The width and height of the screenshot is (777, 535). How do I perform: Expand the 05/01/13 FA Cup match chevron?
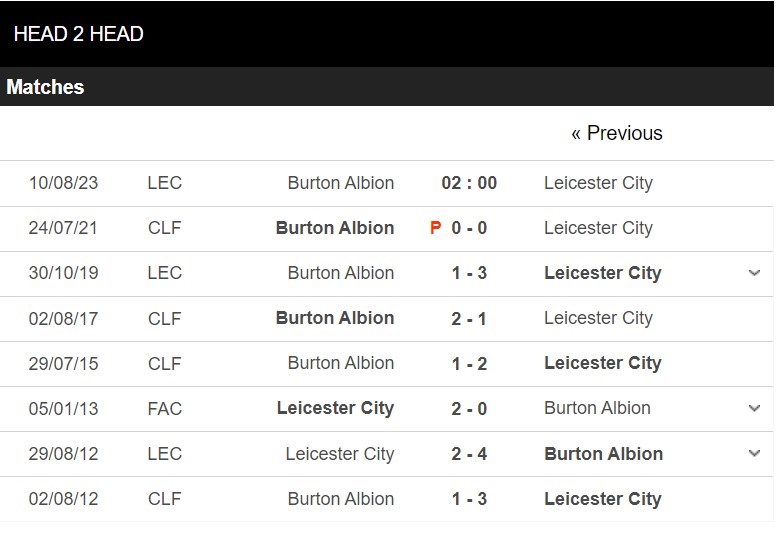tap(754, 408)
